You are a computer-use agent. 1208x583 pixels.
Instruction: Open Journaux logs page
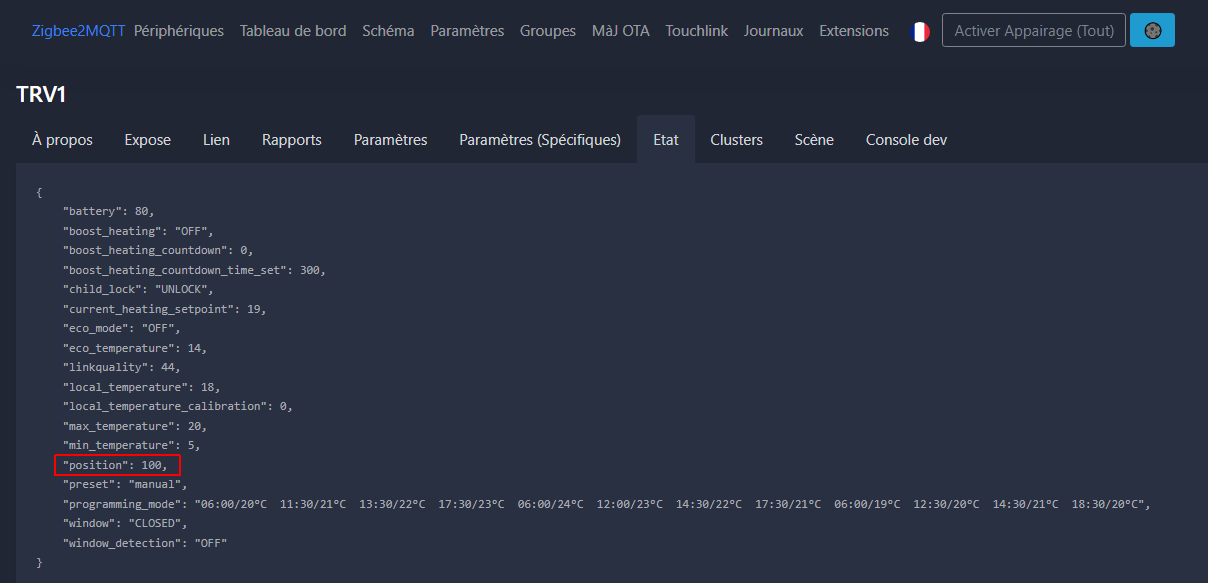click(x=773, y=31)
